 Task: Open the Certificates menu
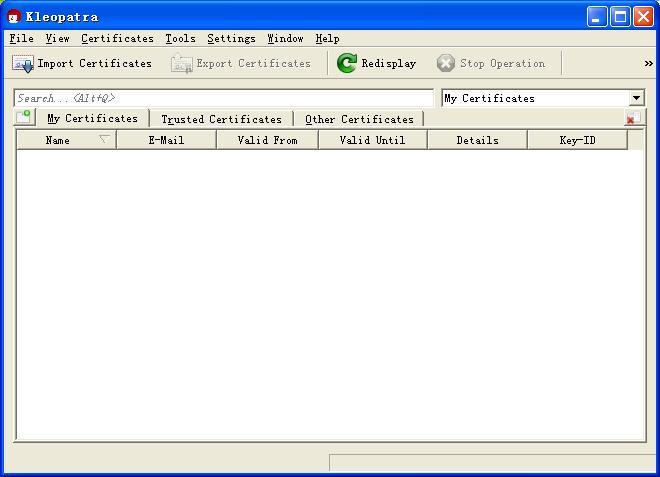pyautogui.click(x=117, y=38)
